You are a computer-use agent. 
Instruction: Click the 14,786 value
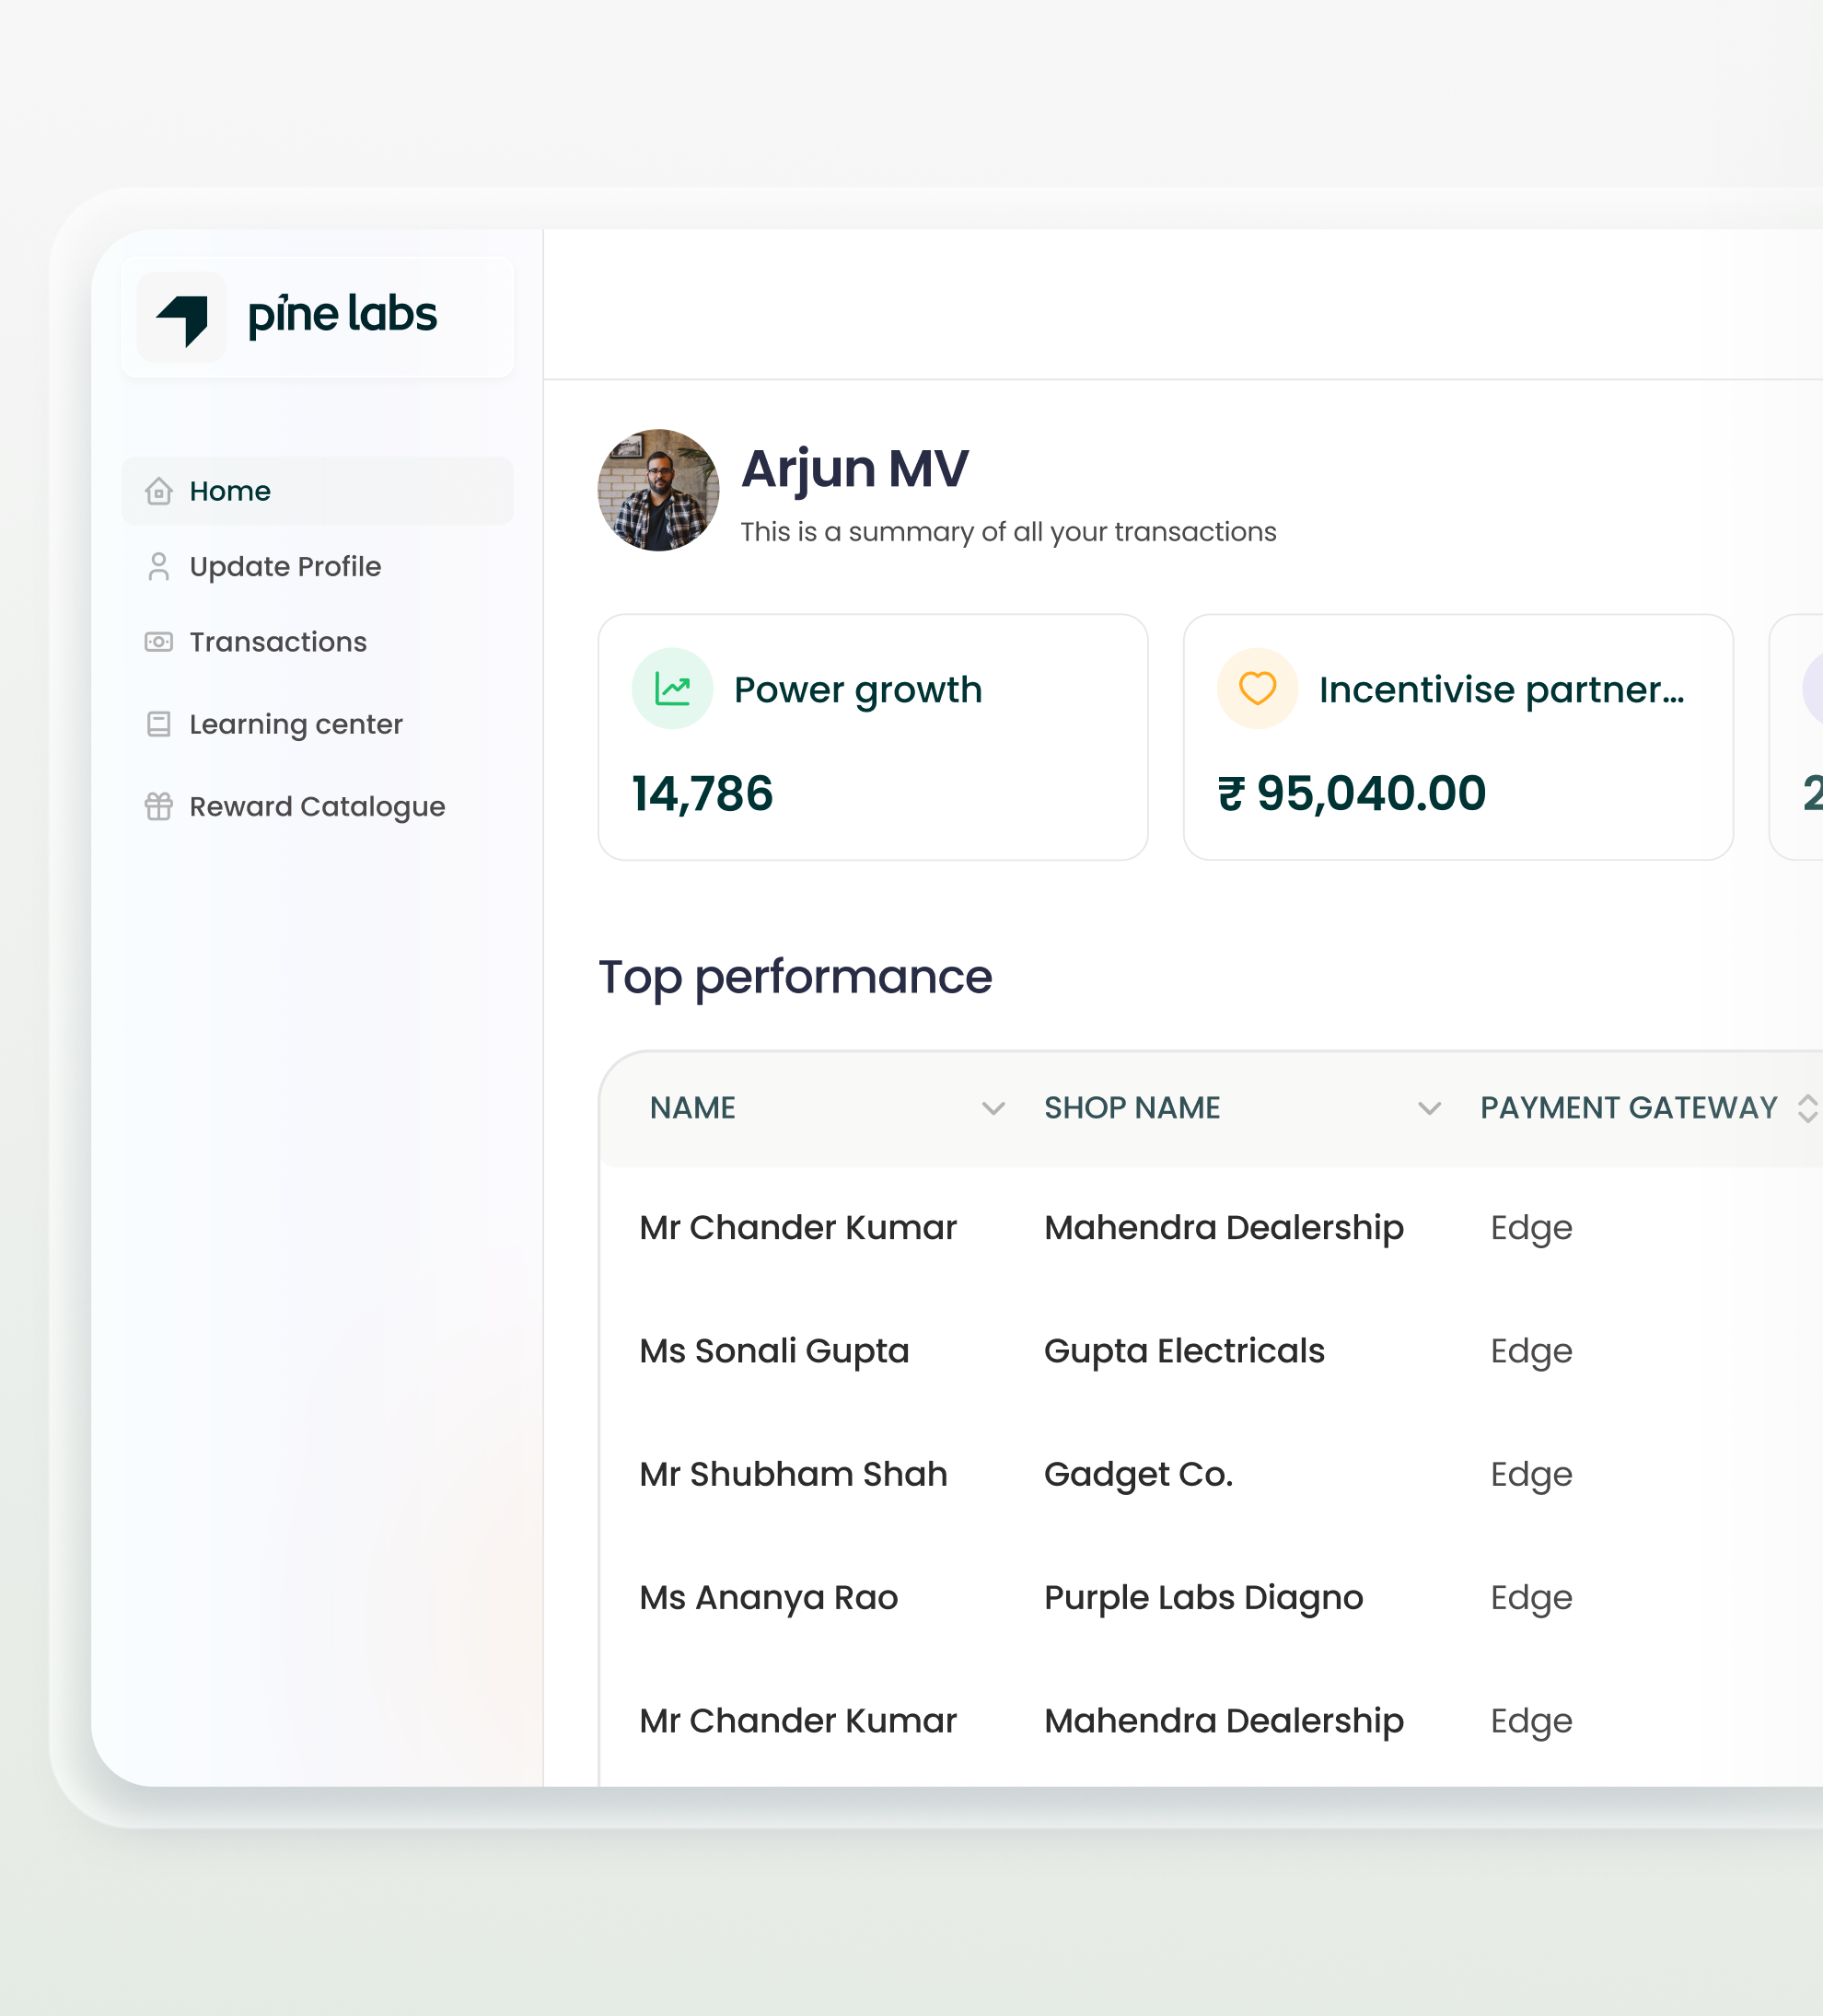tap(702, 794)
